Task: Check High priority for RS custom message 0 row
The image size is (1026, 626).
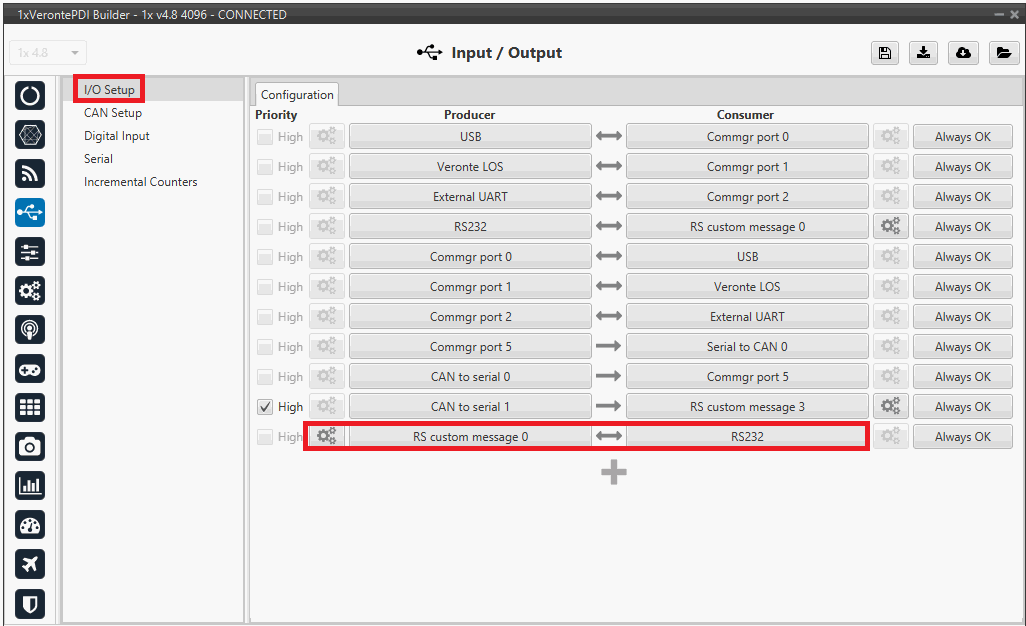Action: click(x=265, y=437)
